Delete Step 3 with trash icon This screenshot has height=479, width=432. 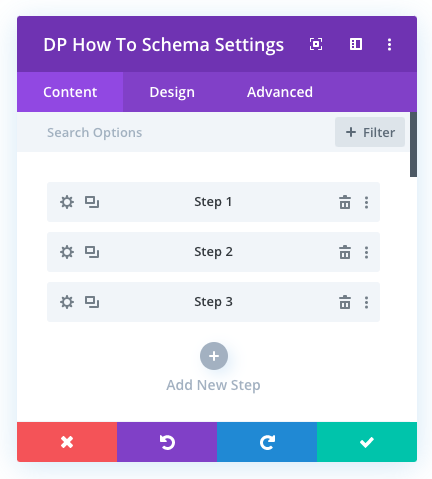(x=345, y=302)
